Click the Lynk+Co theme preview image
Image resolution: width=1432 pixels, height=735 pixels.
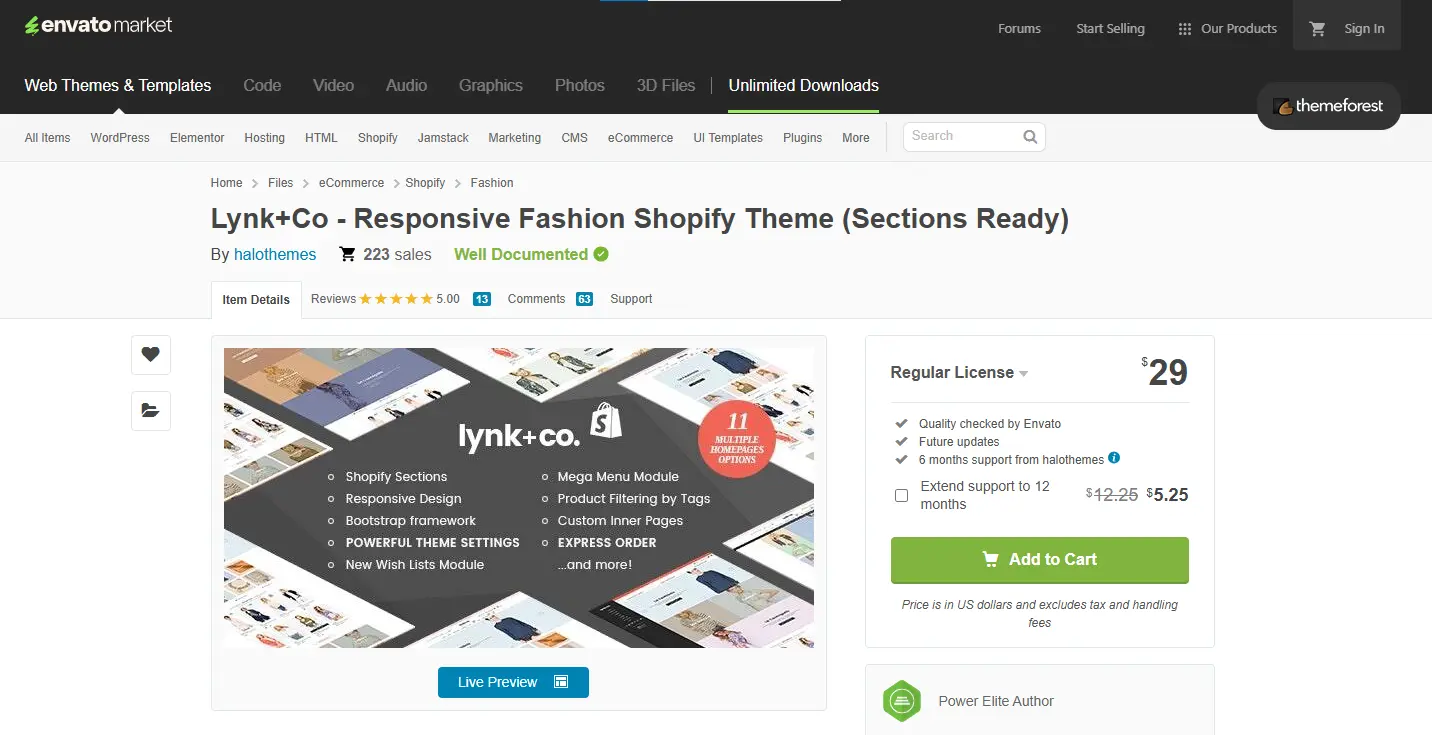518,498
